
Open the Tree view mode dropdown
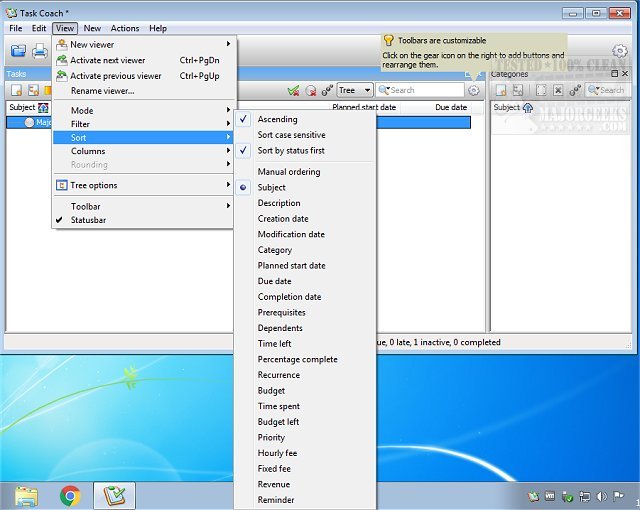[355, 90]
